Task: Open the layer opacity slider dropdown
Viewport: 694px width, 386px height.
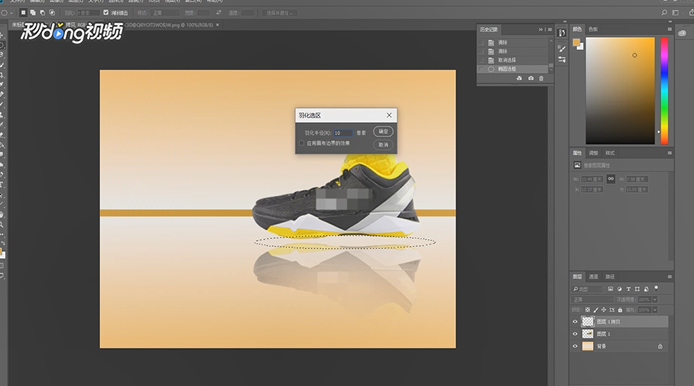Action: click(x=655, y=300)
